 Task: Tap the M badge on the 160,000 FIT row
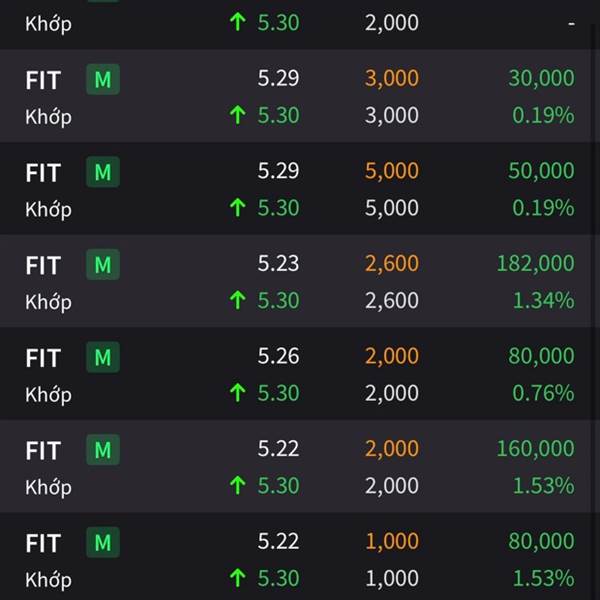click(x=103, y=450)
